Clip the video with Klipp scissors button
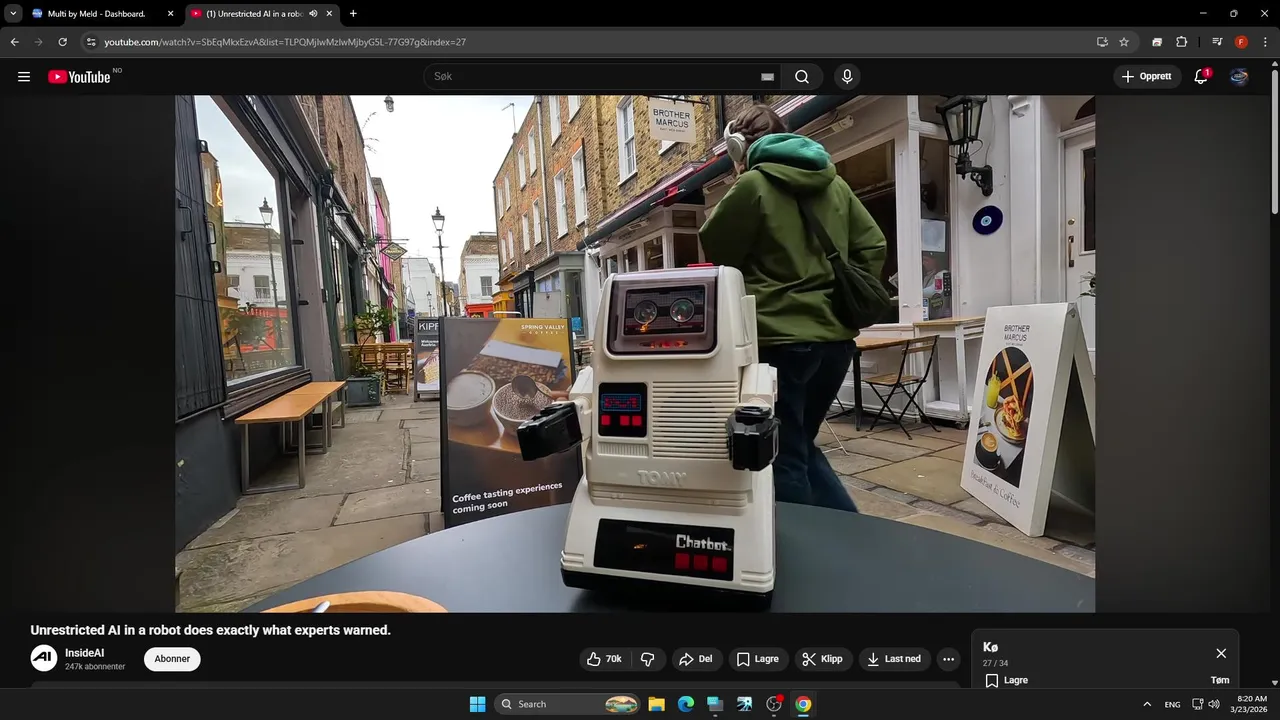Viewport: 1280px width, 720px height. (823, 659)
